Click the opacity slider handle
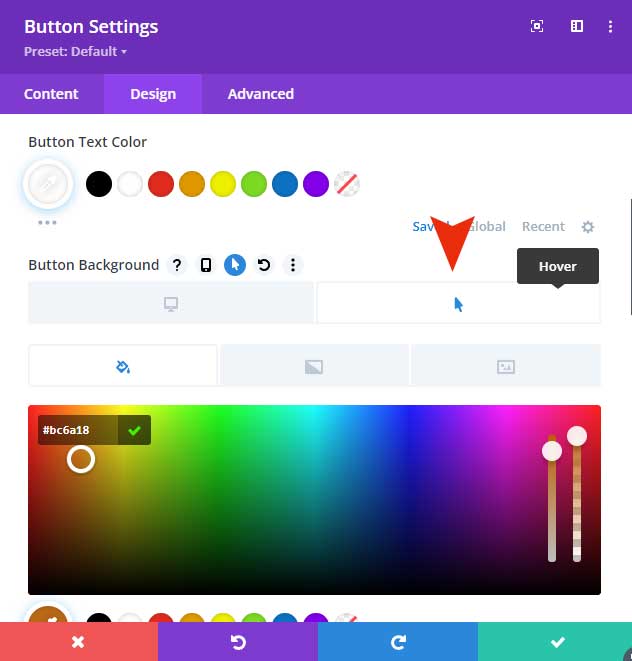 pyautogui.click(x=577, y=435)
